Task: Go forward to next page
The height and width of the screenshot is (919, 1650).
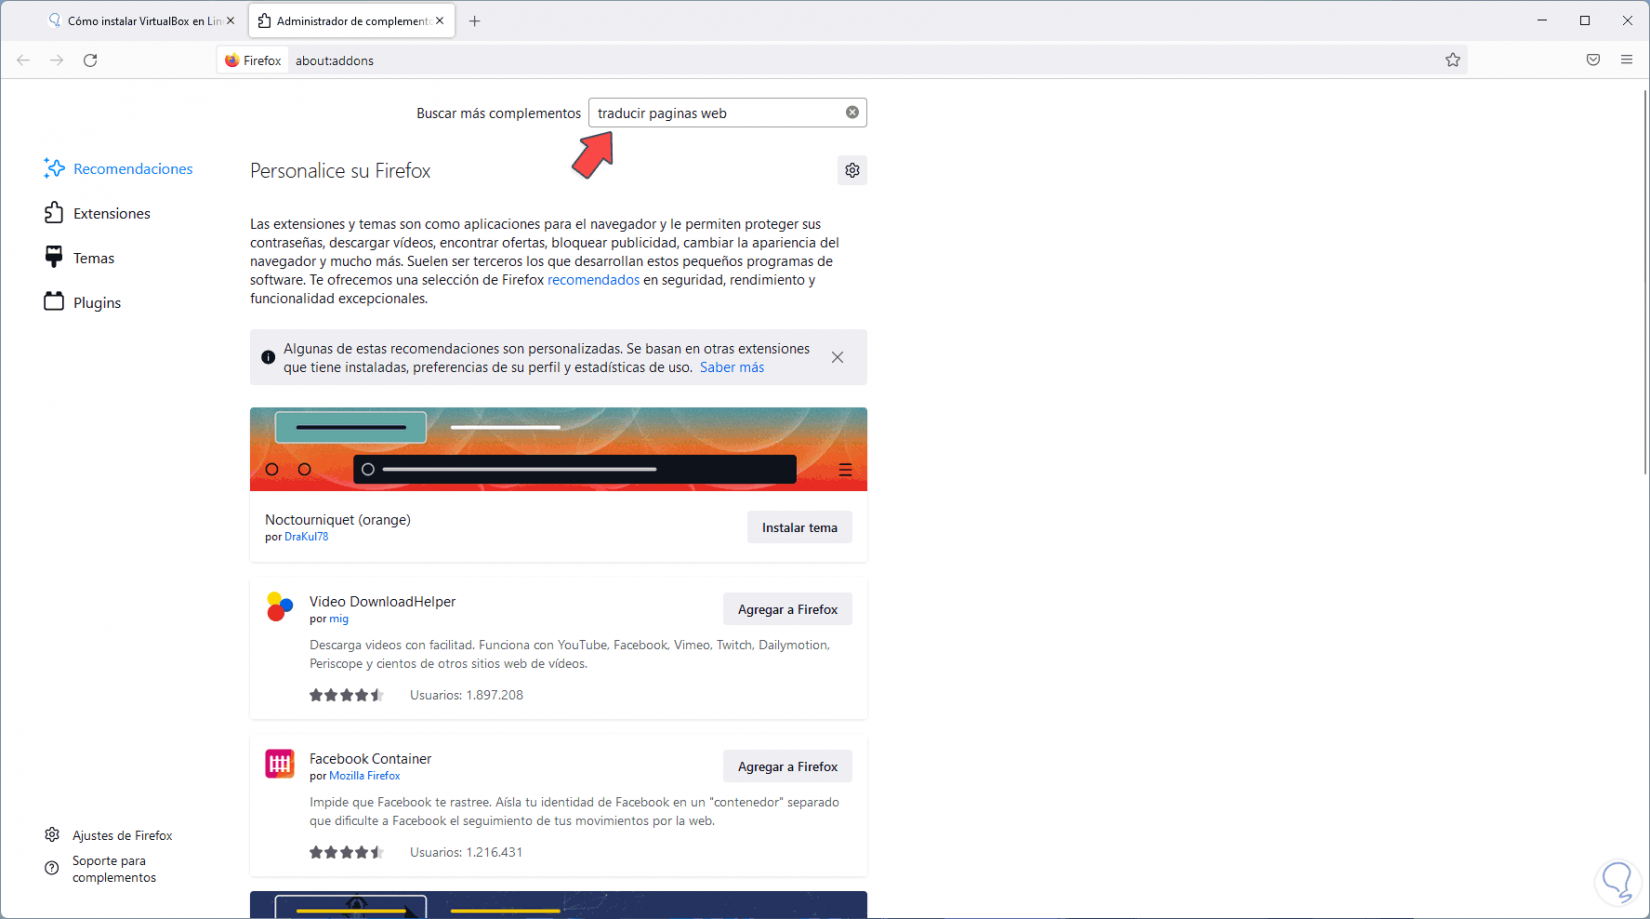Action: coord(57,60)
